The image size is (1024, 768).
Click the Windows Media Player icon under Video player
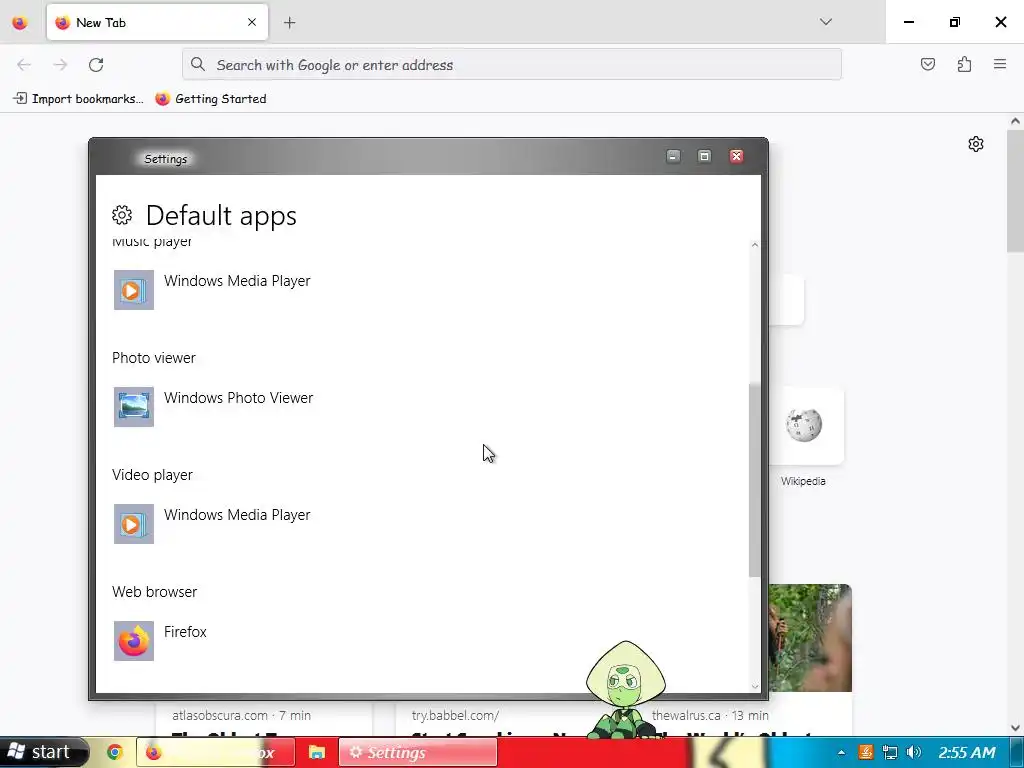(134, 524)
